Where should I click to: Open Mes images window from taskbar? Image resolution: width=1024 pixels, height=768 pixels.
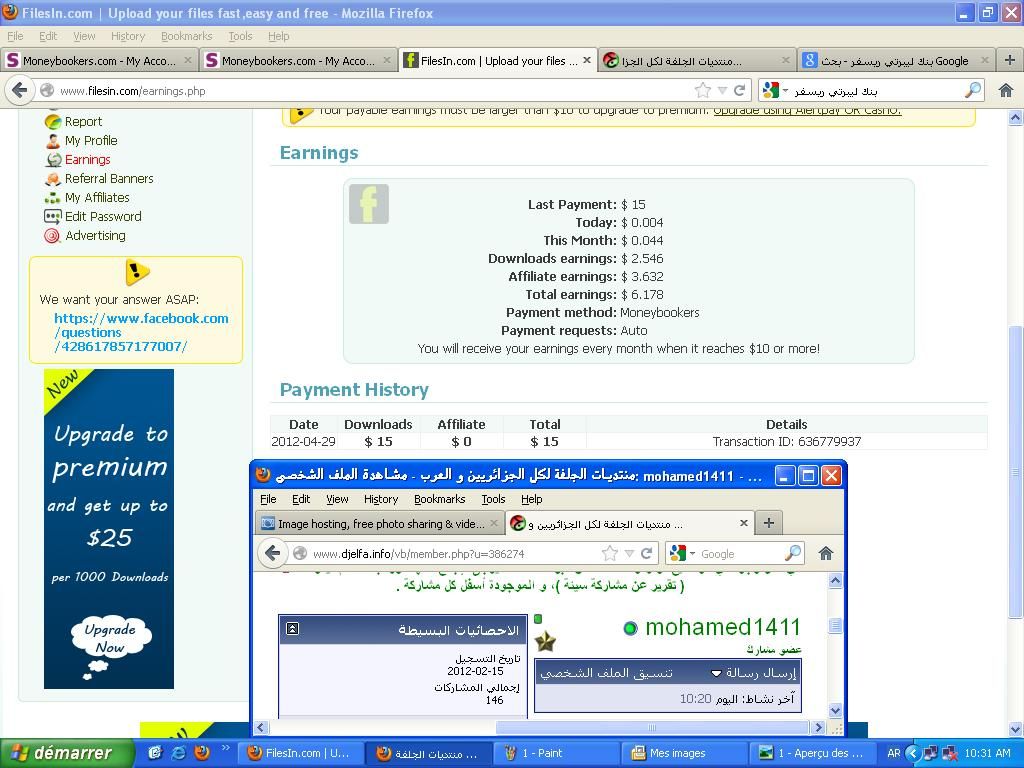click(682, 753)
